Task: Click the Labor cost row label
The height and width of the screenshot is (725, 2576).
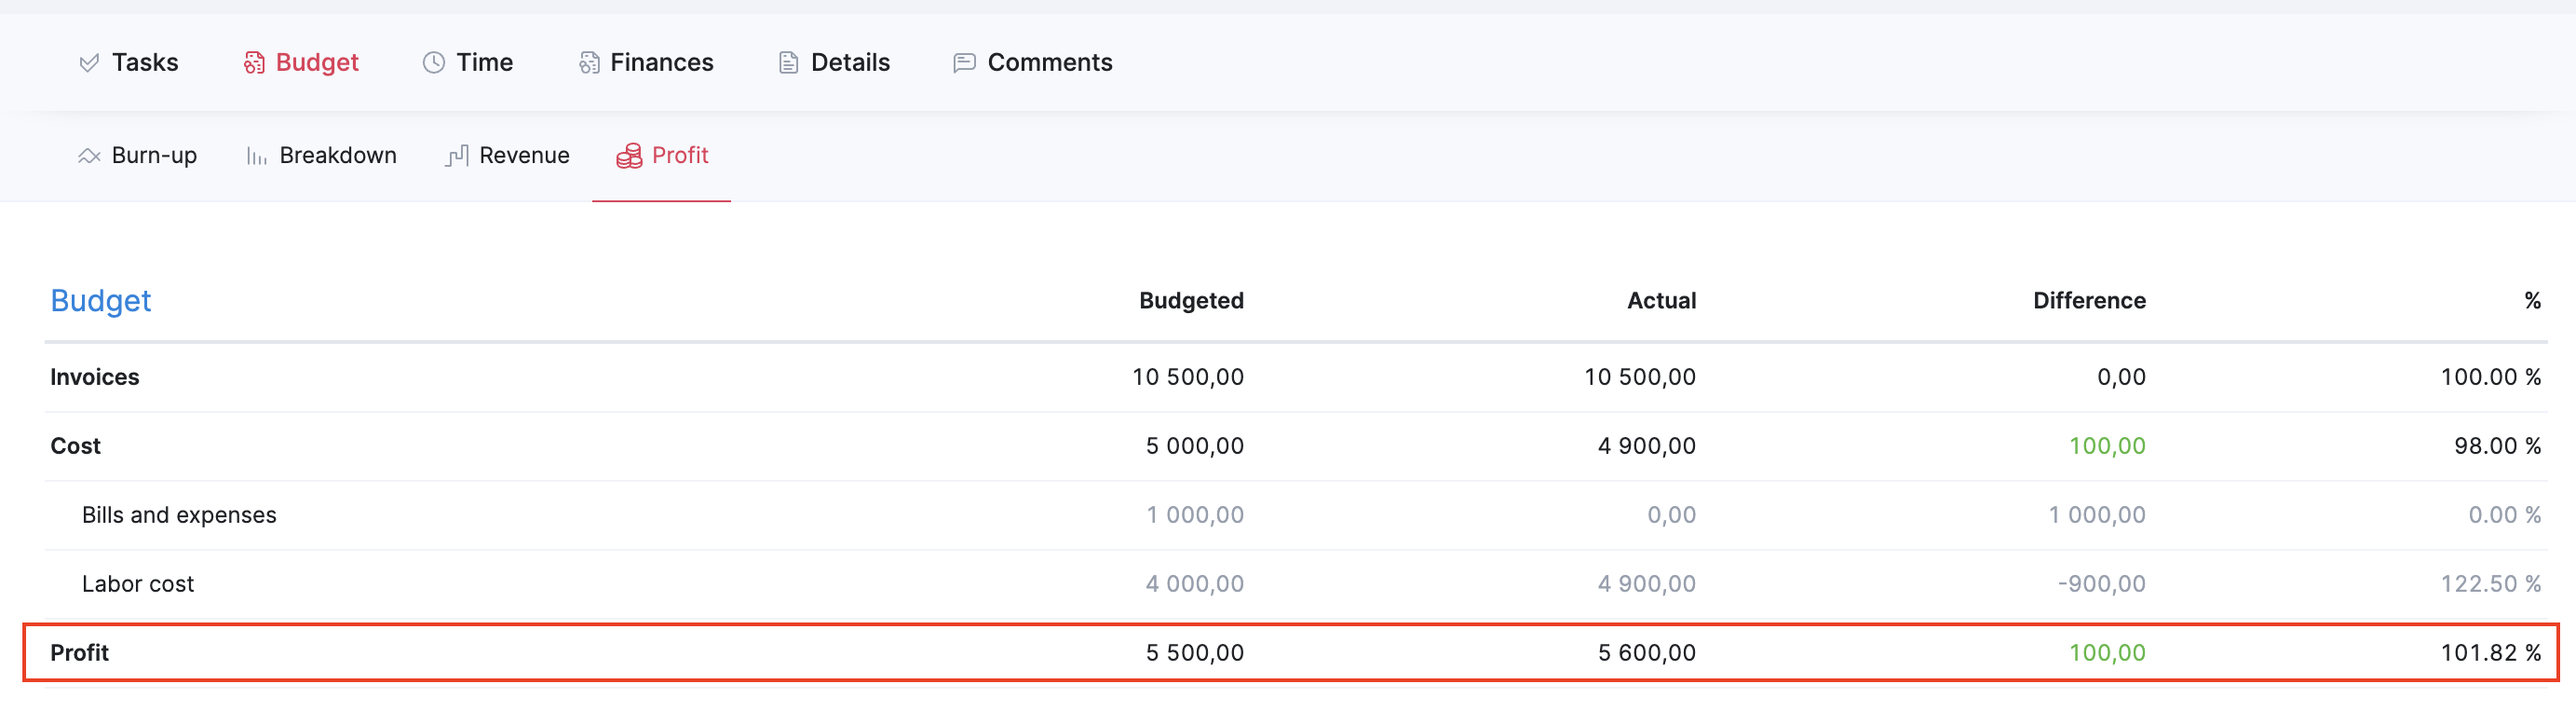Action: tap(138, 584)
